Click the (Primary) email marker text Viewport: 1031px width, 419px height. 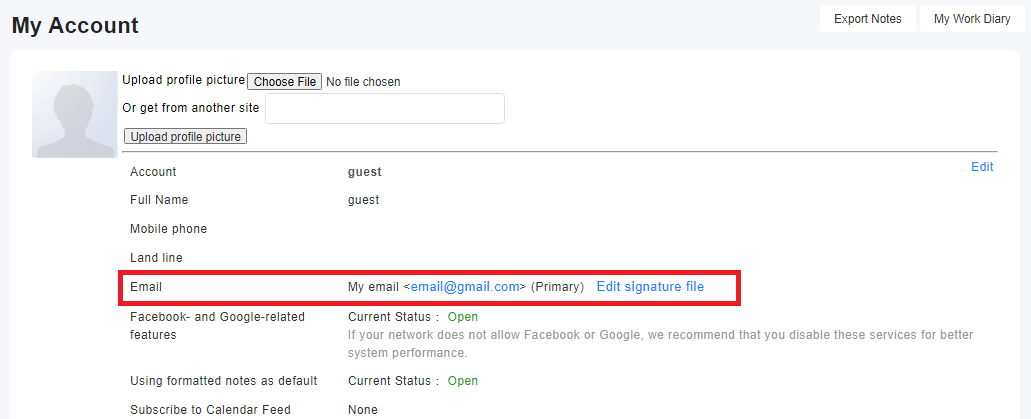click(x=558, y=287)
